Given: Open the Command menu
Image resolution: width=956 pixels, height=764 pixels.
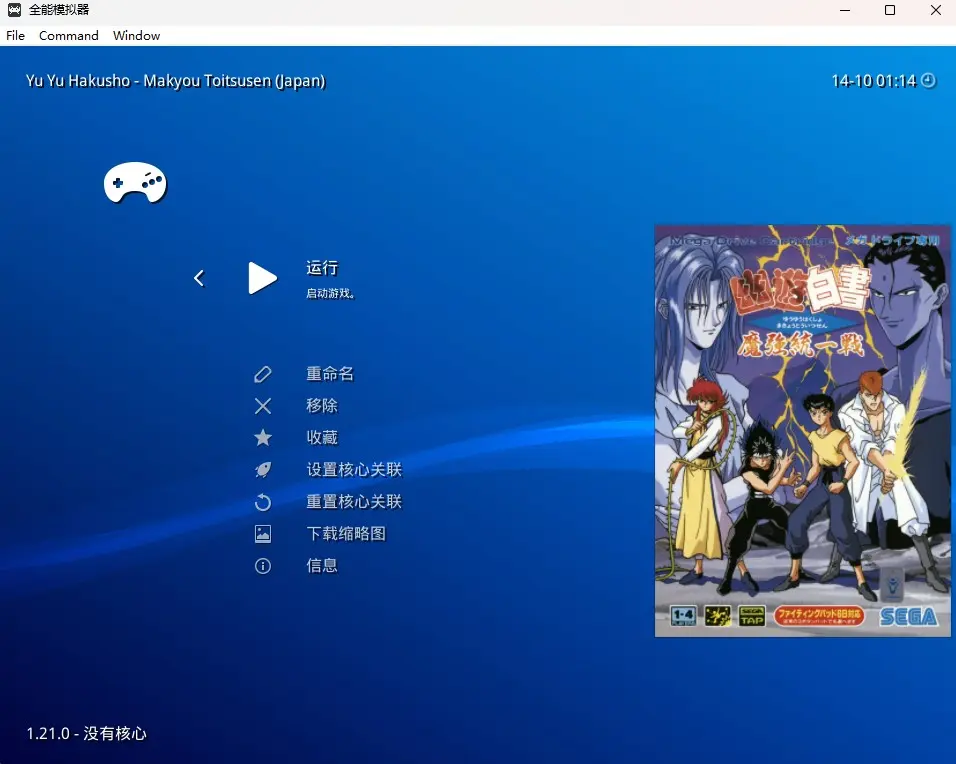Looking at the screenshot, I should 69,35.
